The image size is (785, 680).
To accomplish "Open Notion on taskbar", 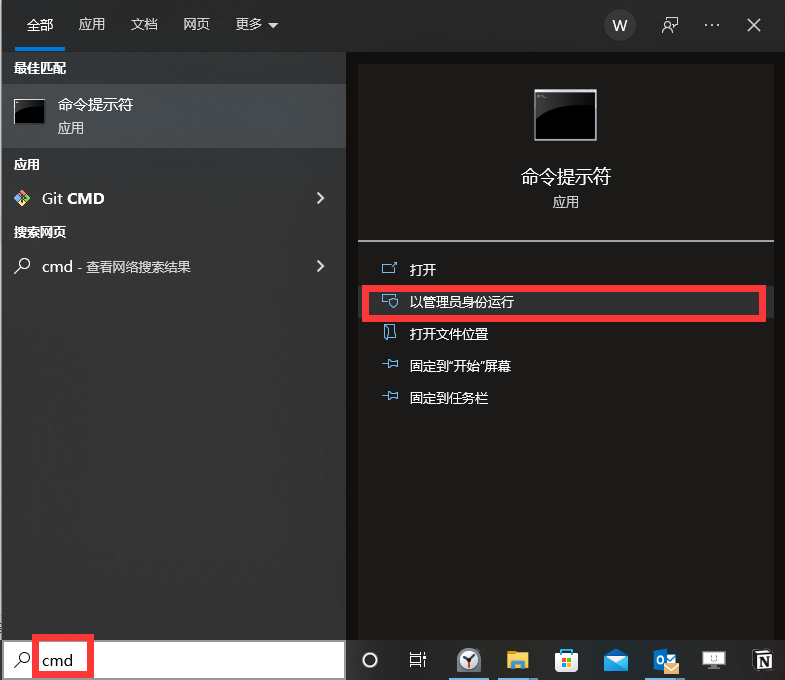I will [x=763, y=660].
